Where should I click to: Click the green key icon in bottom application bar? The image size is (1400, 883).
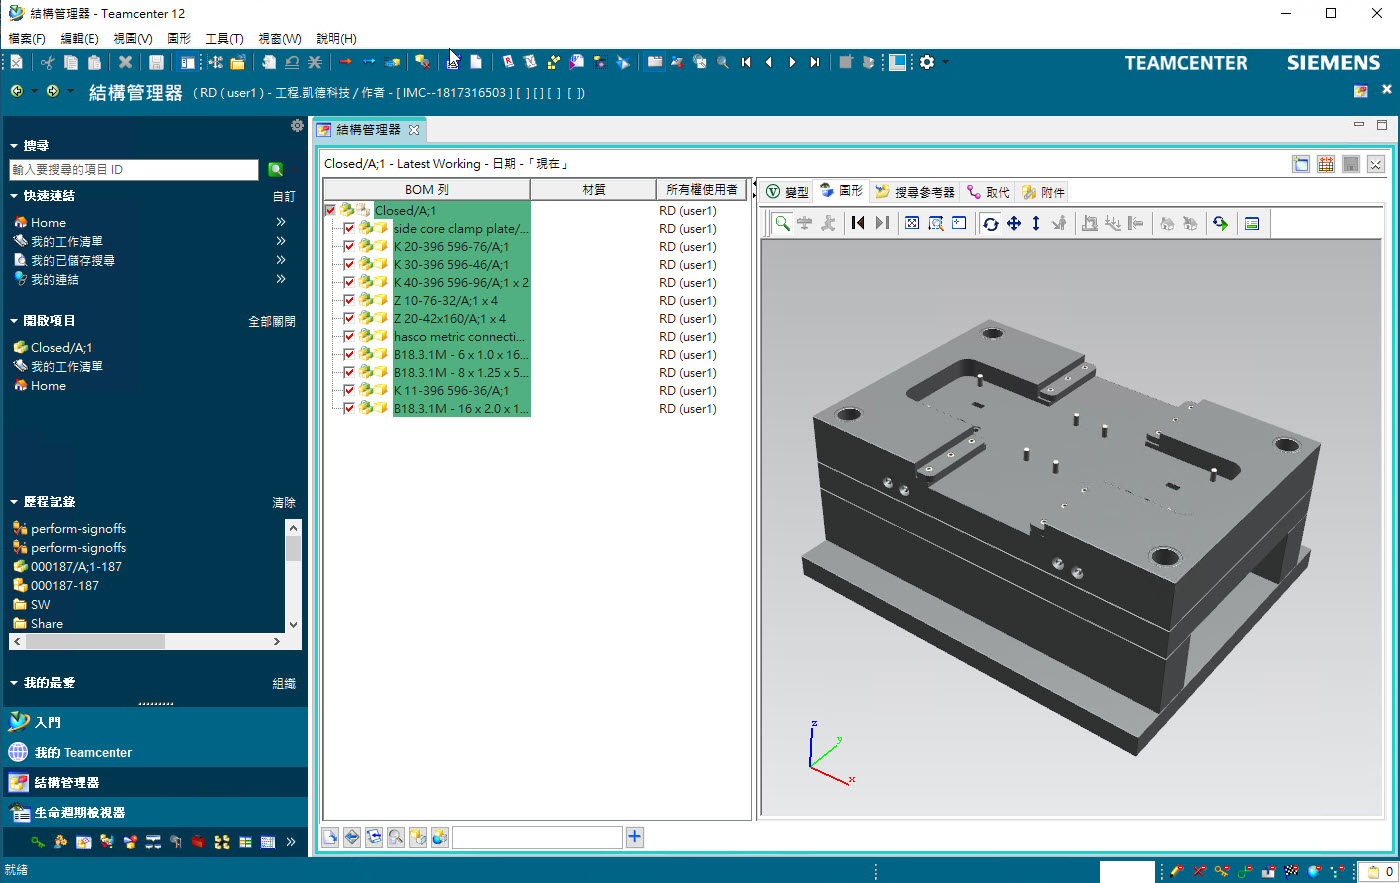(x=38, y=842)
